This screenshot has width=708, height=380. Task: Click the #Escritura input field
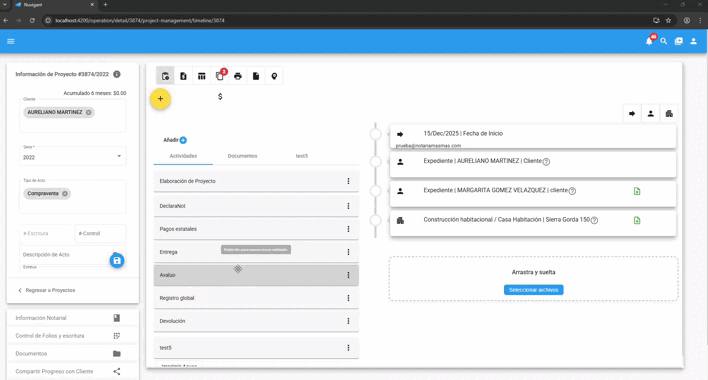coord(45,233)
